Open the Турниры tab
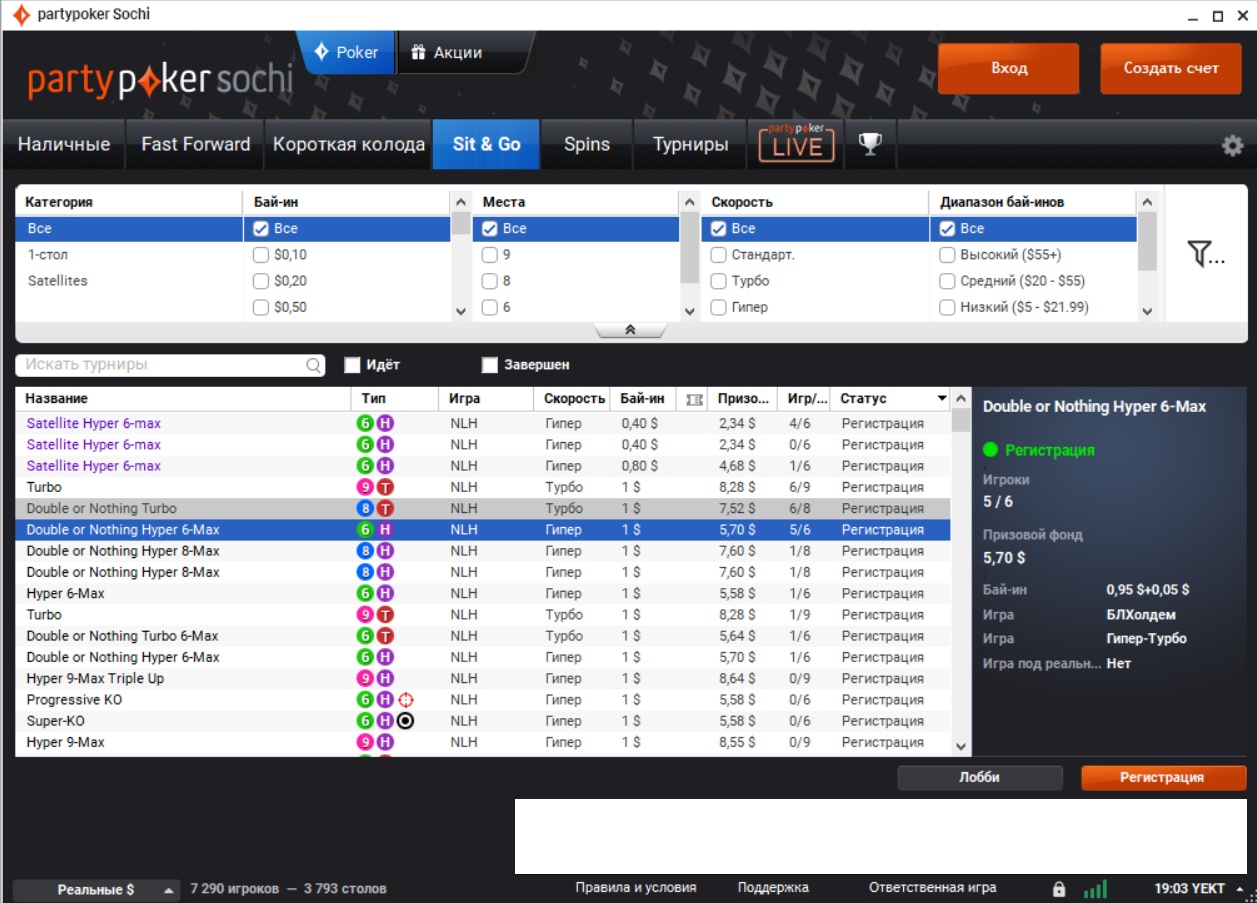This screenshot has height=903, width=1257. (691, 144)
